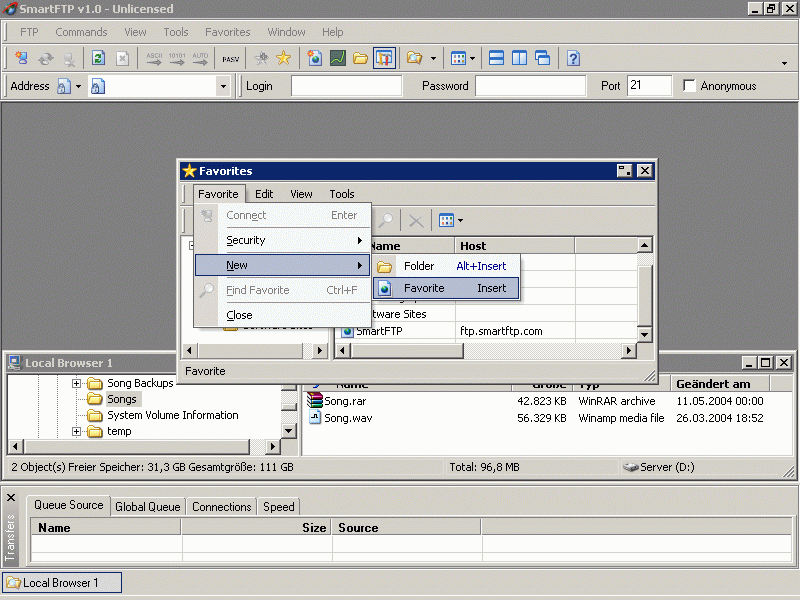800x600 pixels.
Task: Open the Window menu
Action: tap(286, 32)
